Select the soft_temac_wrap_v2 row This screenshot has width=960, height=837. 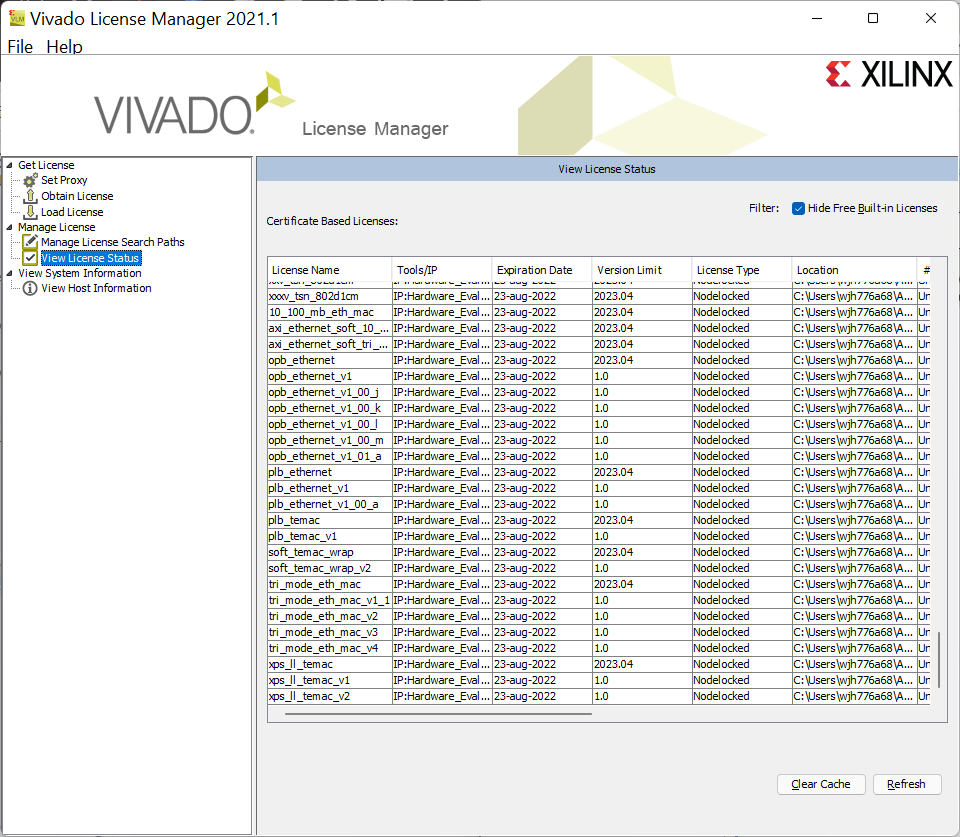(599, 568)
